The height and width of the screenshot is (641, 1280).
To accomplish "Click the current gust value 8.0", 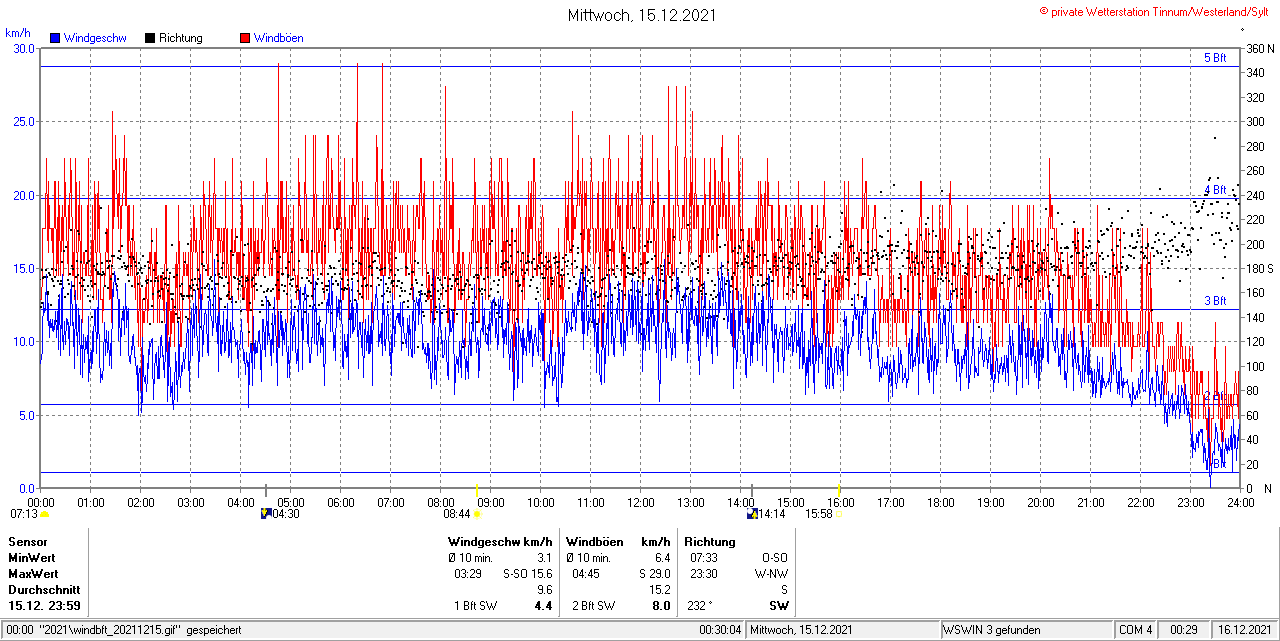I will [x=660, y=606].
